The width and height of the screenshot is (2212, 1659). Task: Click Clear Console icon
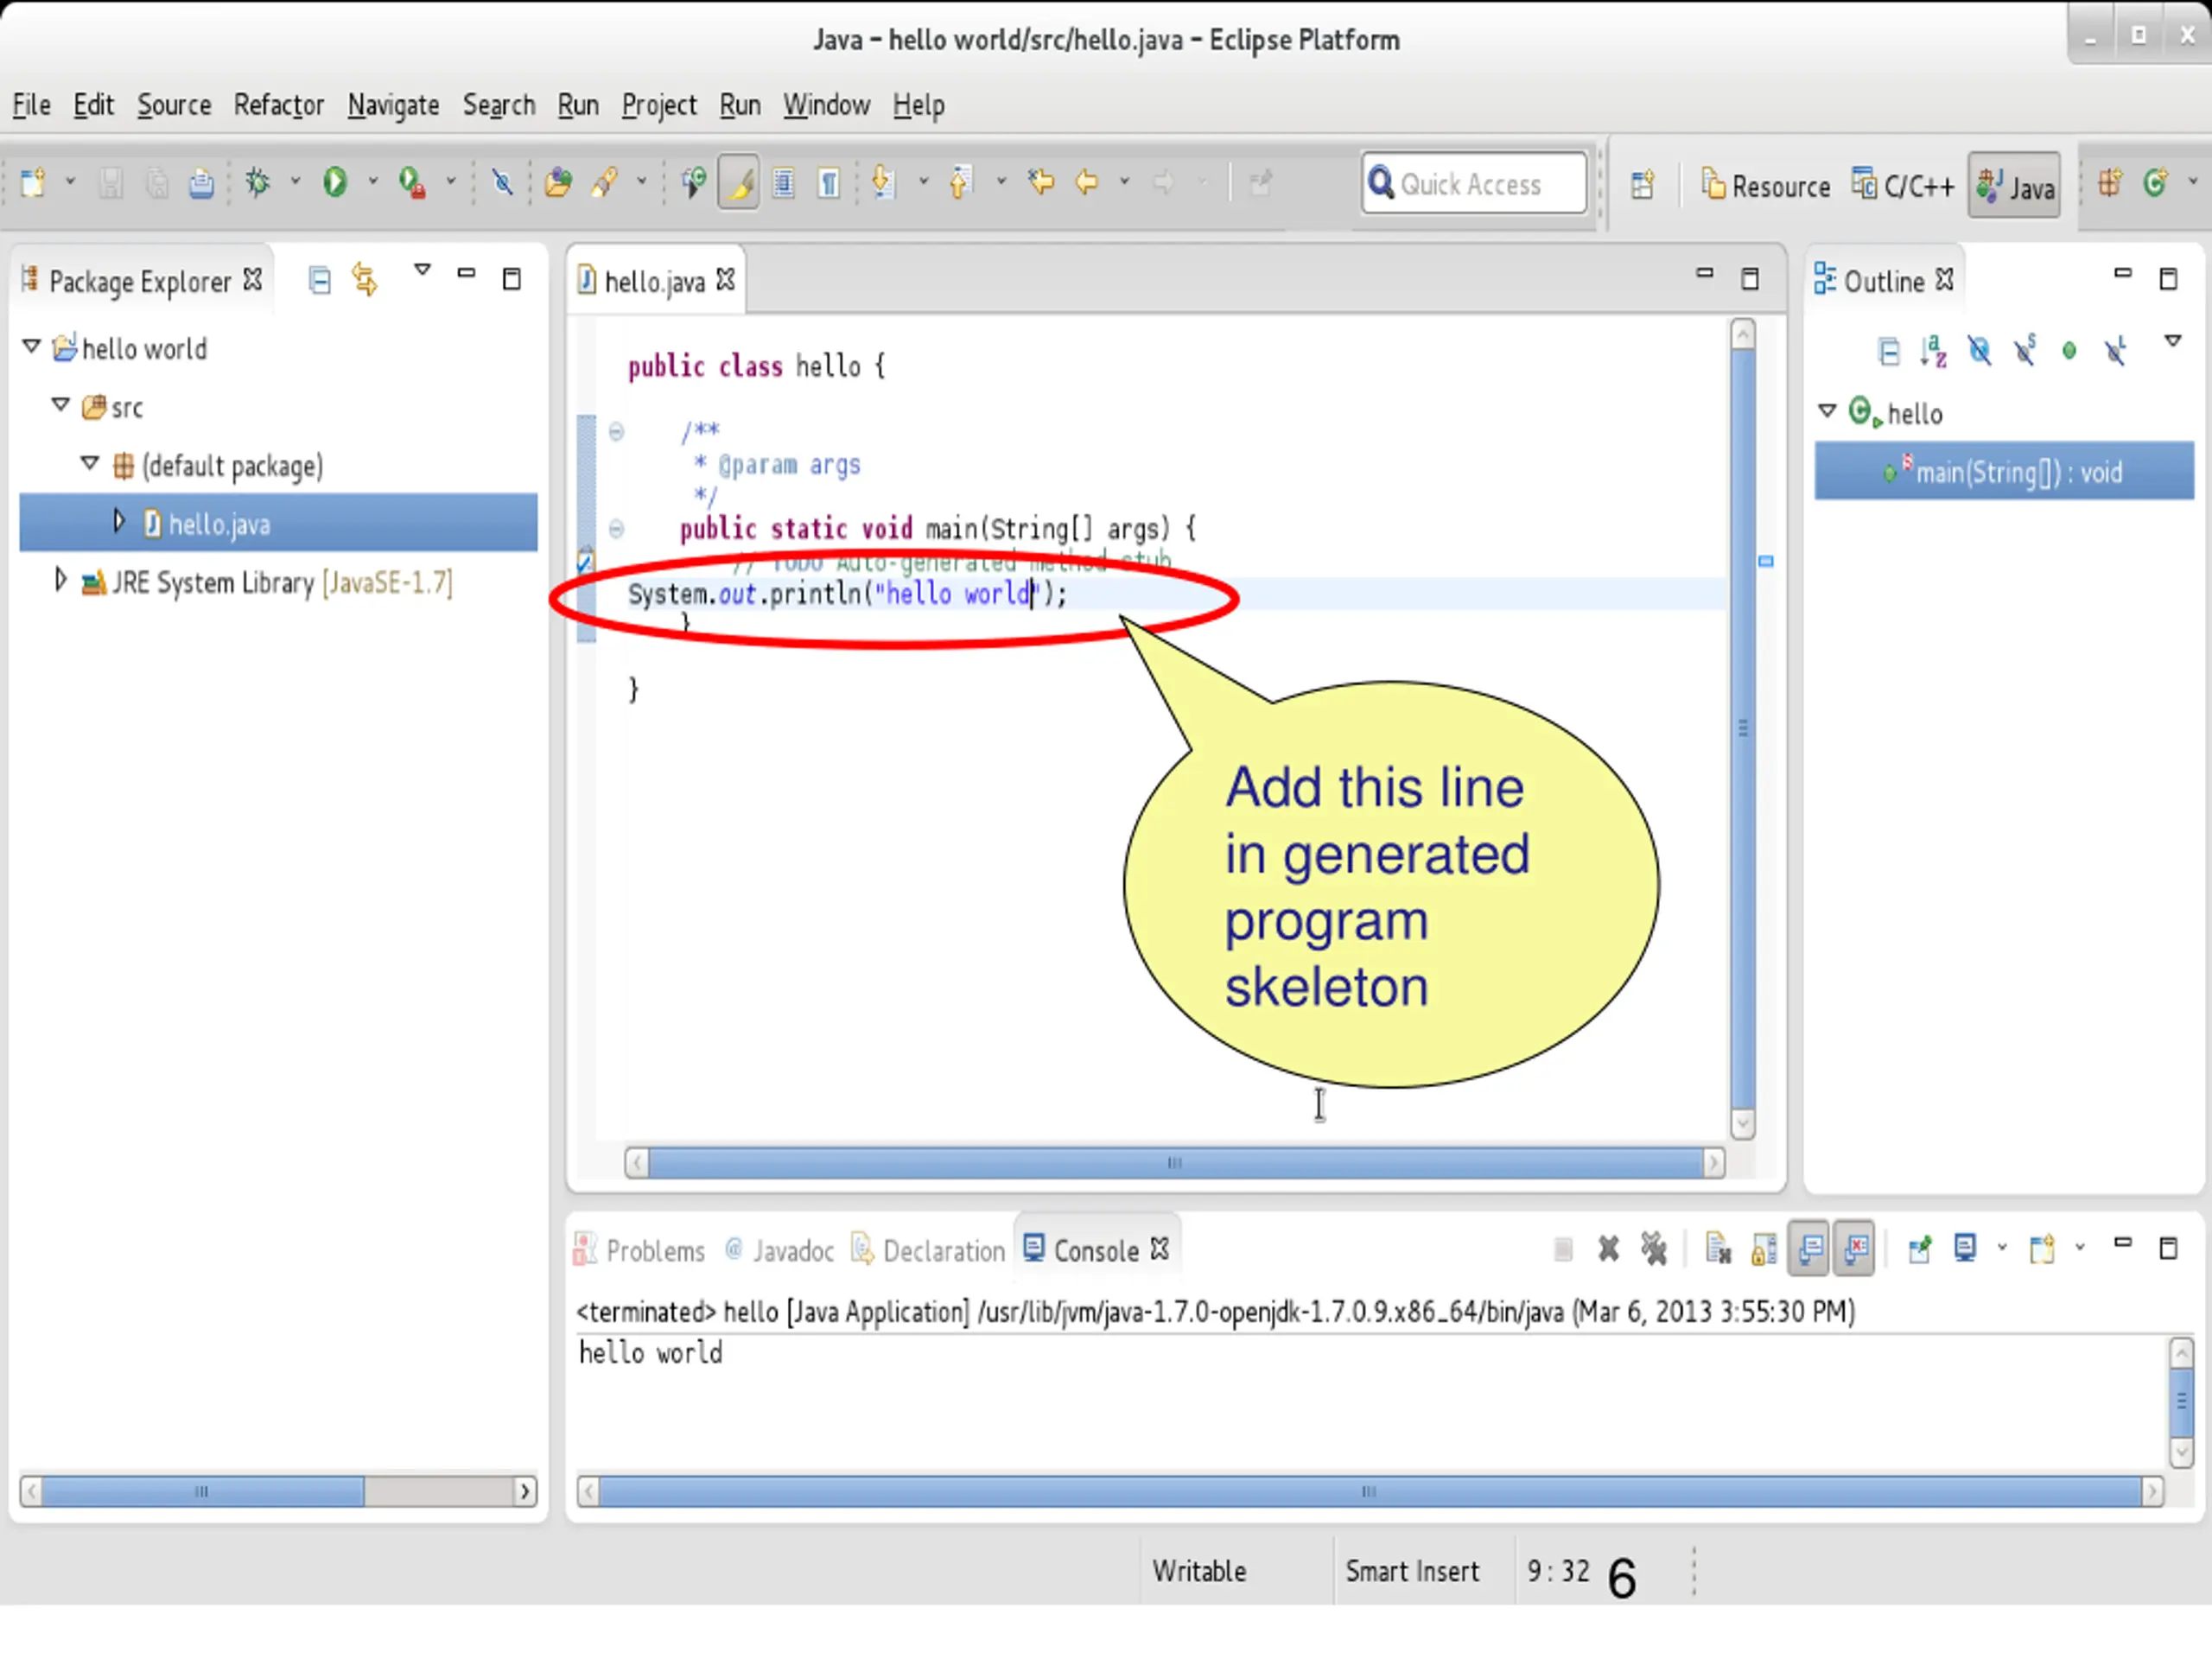(x=1718, y=1250)
